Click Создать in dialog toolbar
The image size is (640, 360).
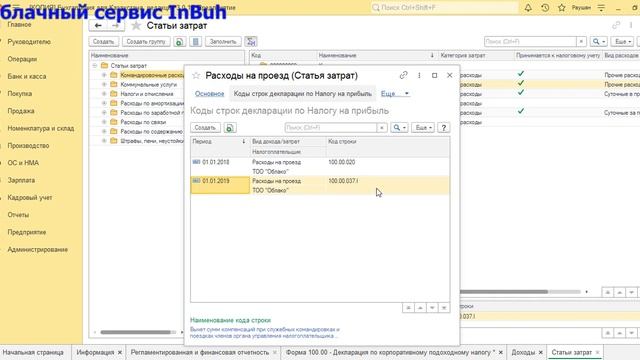pos(205,128)
